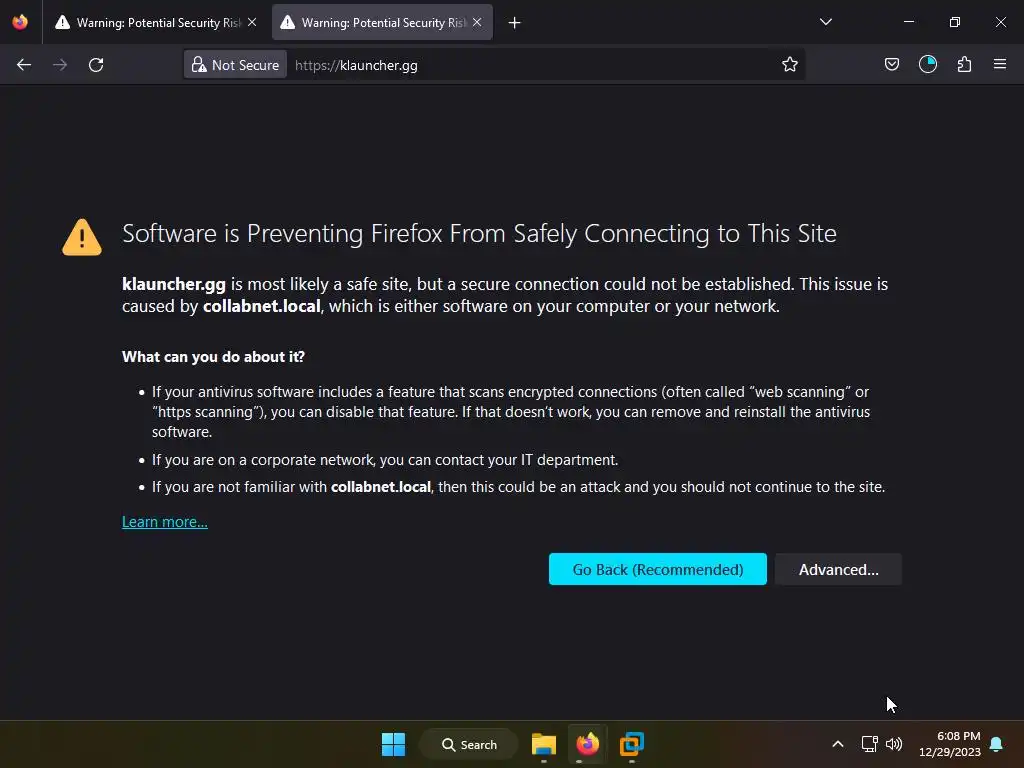Close the active second Warning tab
Image resolution: width=1024 pixels, height=768 pixels.
pos(477,22)
